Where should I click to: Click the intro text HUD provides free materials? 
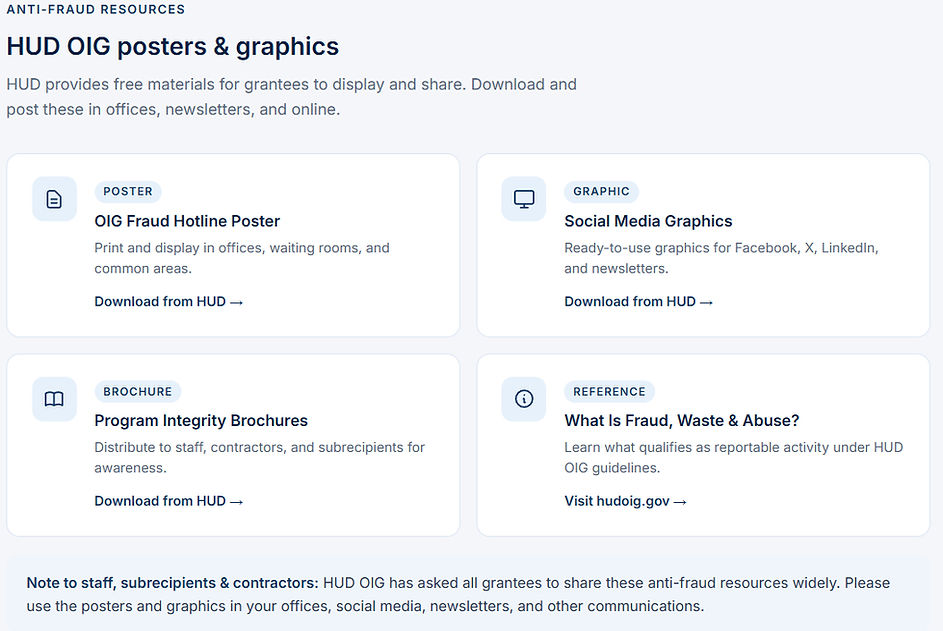292,97
